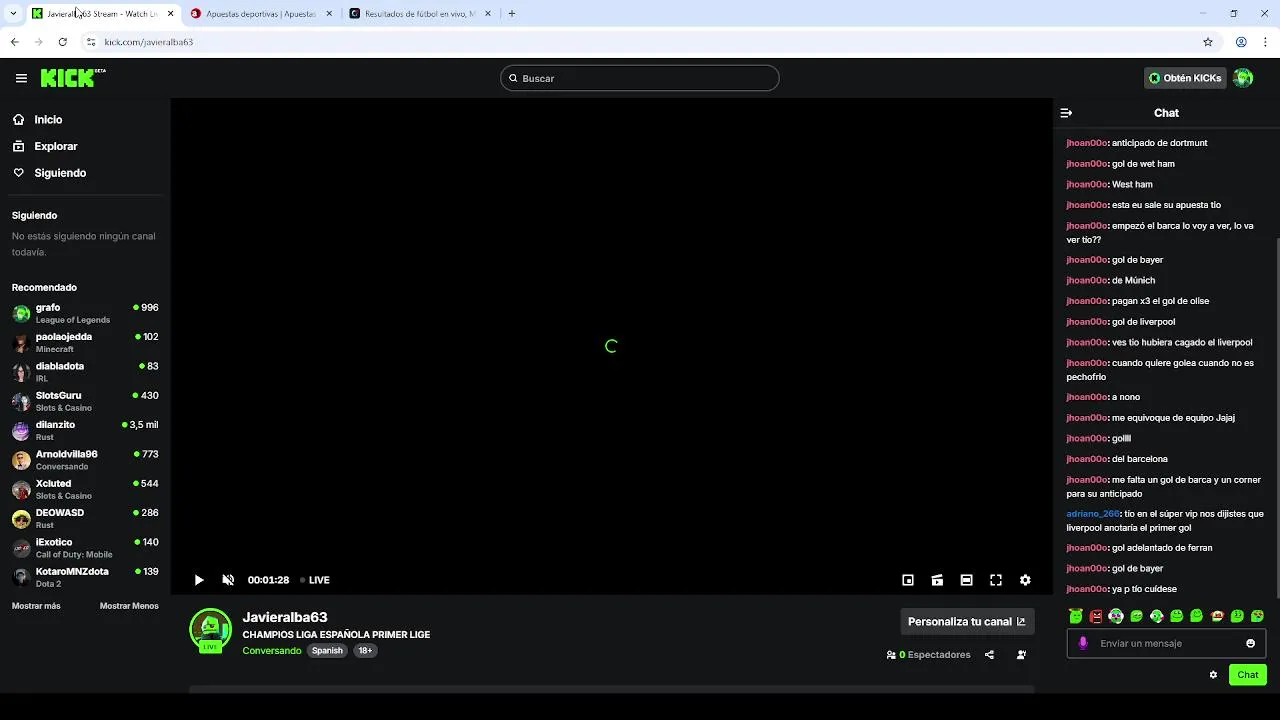The image size is (1280, 720).
Task: Click the KICK logo
Action: click(x=73, y=78)
